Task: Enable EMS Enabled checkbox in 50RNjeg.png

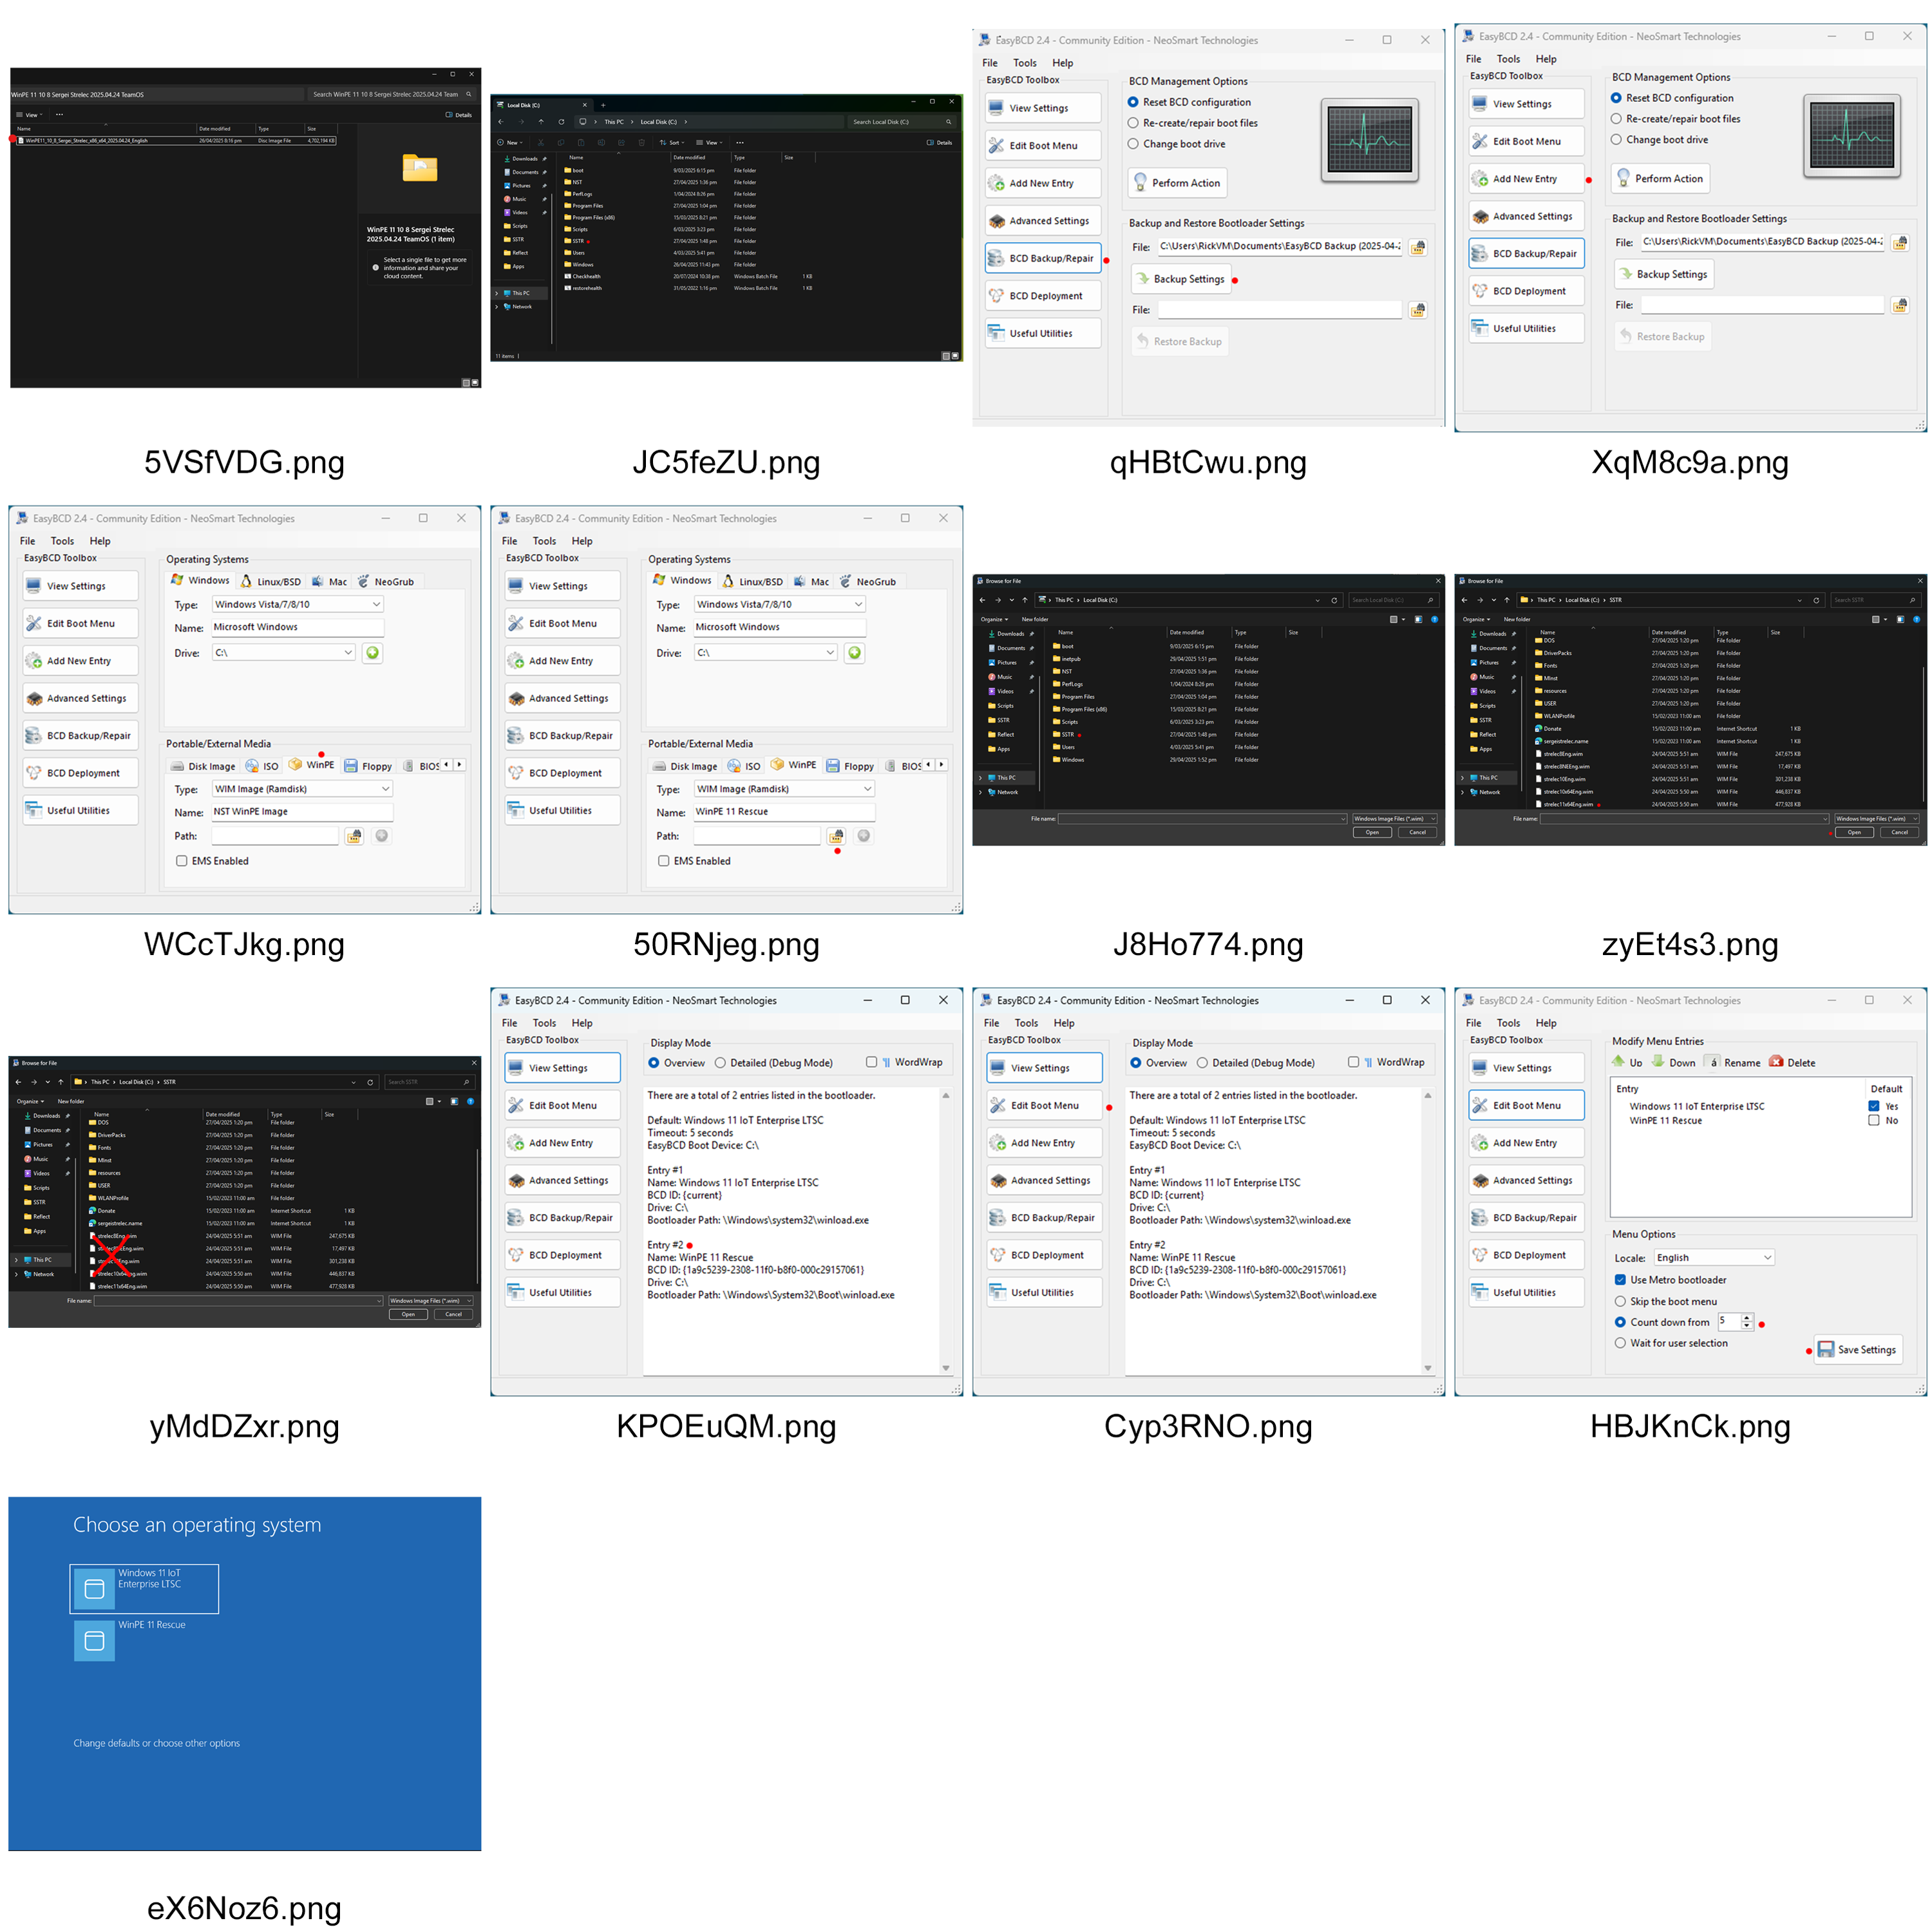Action: click(x=664, y=861)
